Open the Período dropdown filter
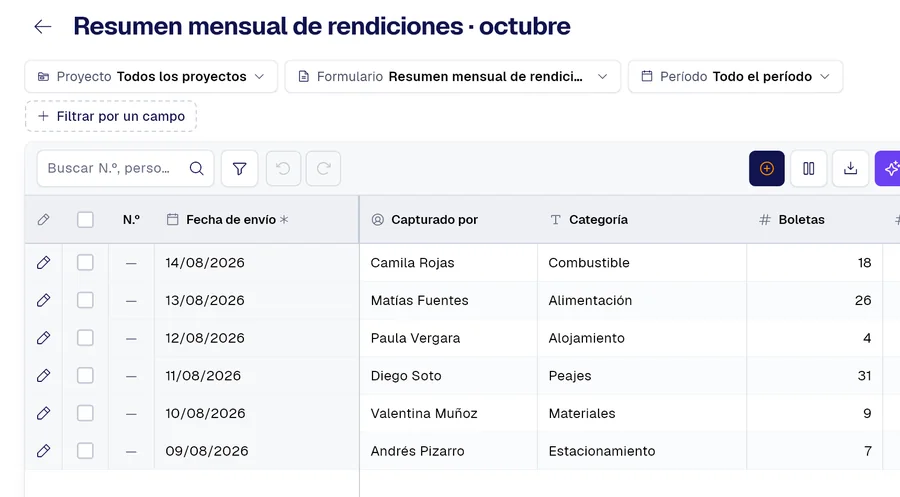 (x=735, y=76)
